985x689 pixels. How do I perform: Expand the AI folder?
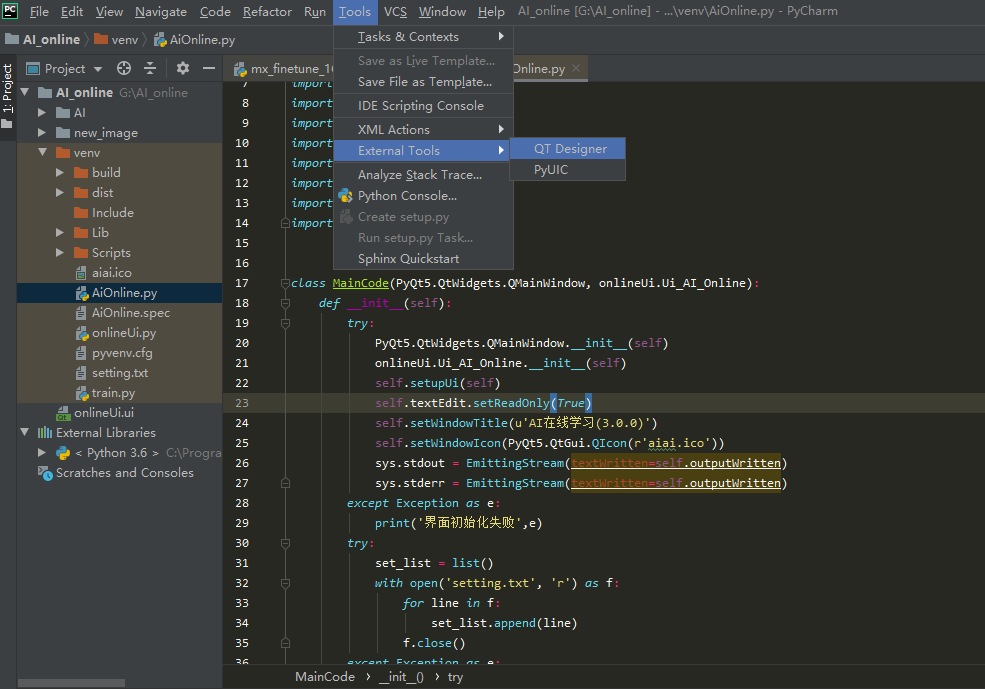42,112
